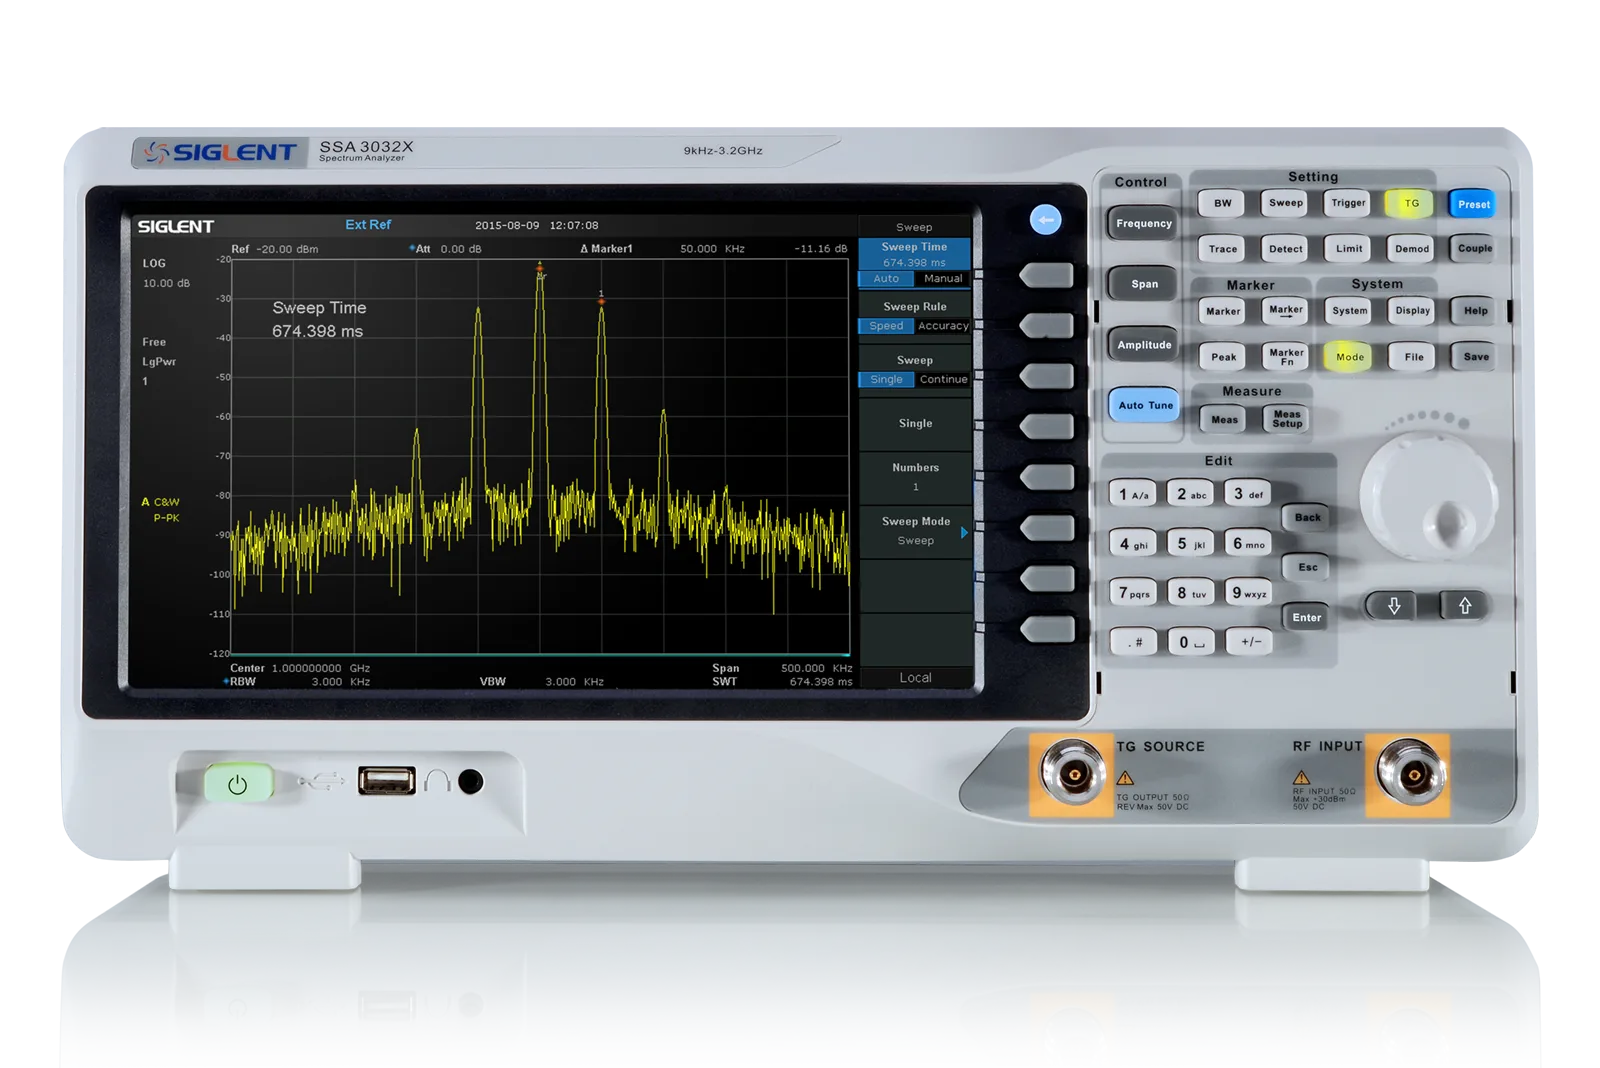This screenshot has width=1600, height=1068.
Task: Click the softkey beside Sweep Time
Action: pyautogui.click(x=1046, y=275)
